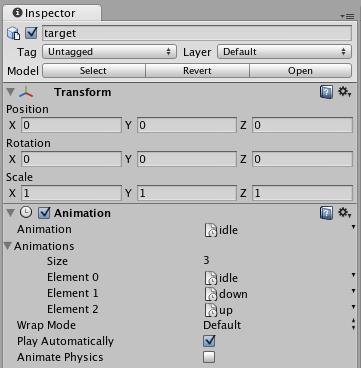The height and width of the screenshot is (368, 361).
Task: Click the Position X input field
Action: (x=71, y=125)
